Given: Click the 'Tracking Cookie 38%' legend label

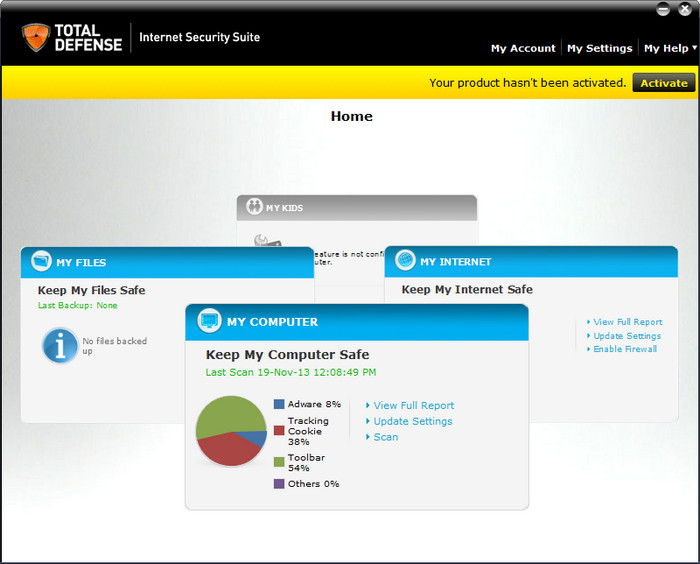Looking at the screenshot, I should (308, 431).
